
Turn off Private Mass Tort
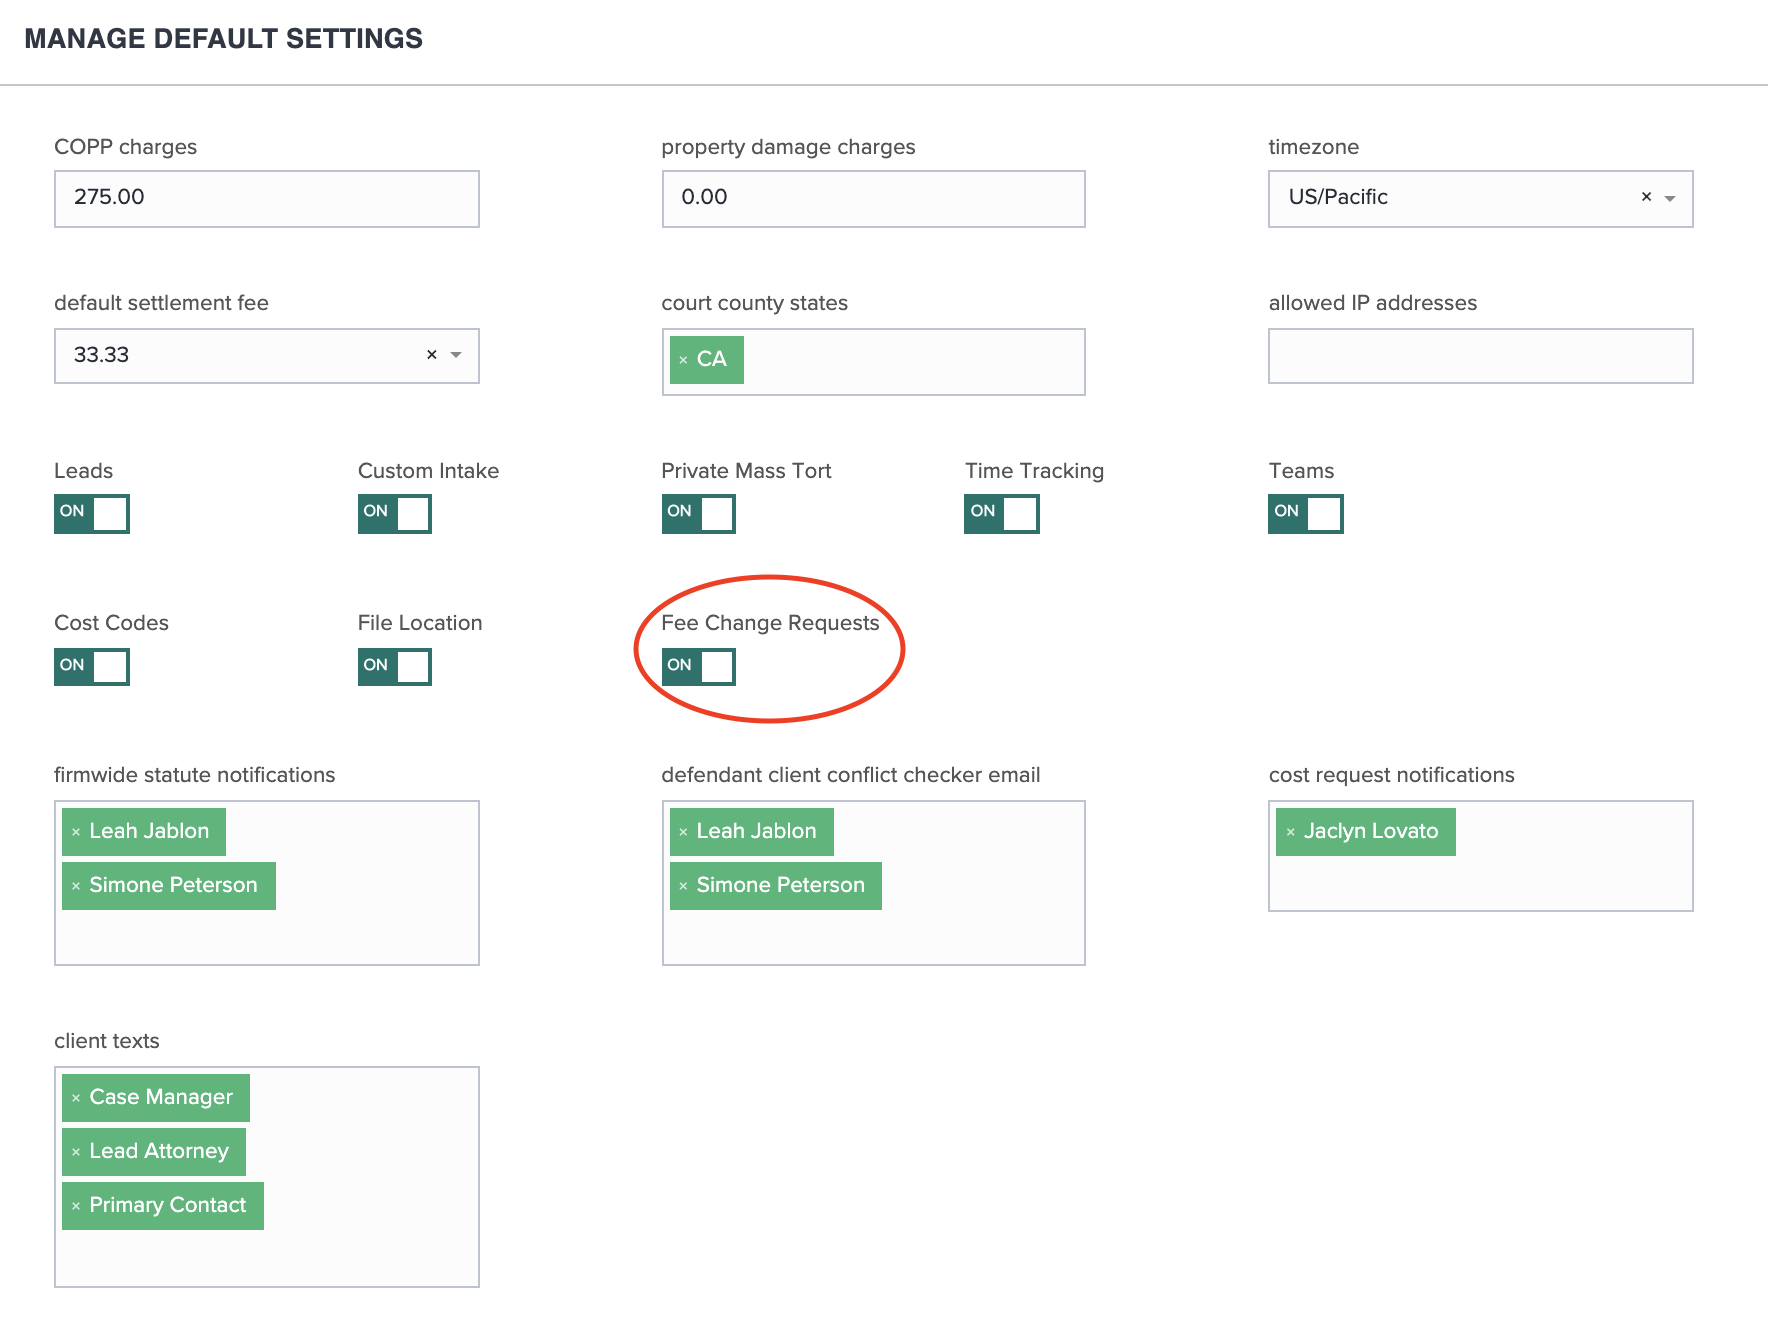698,513
